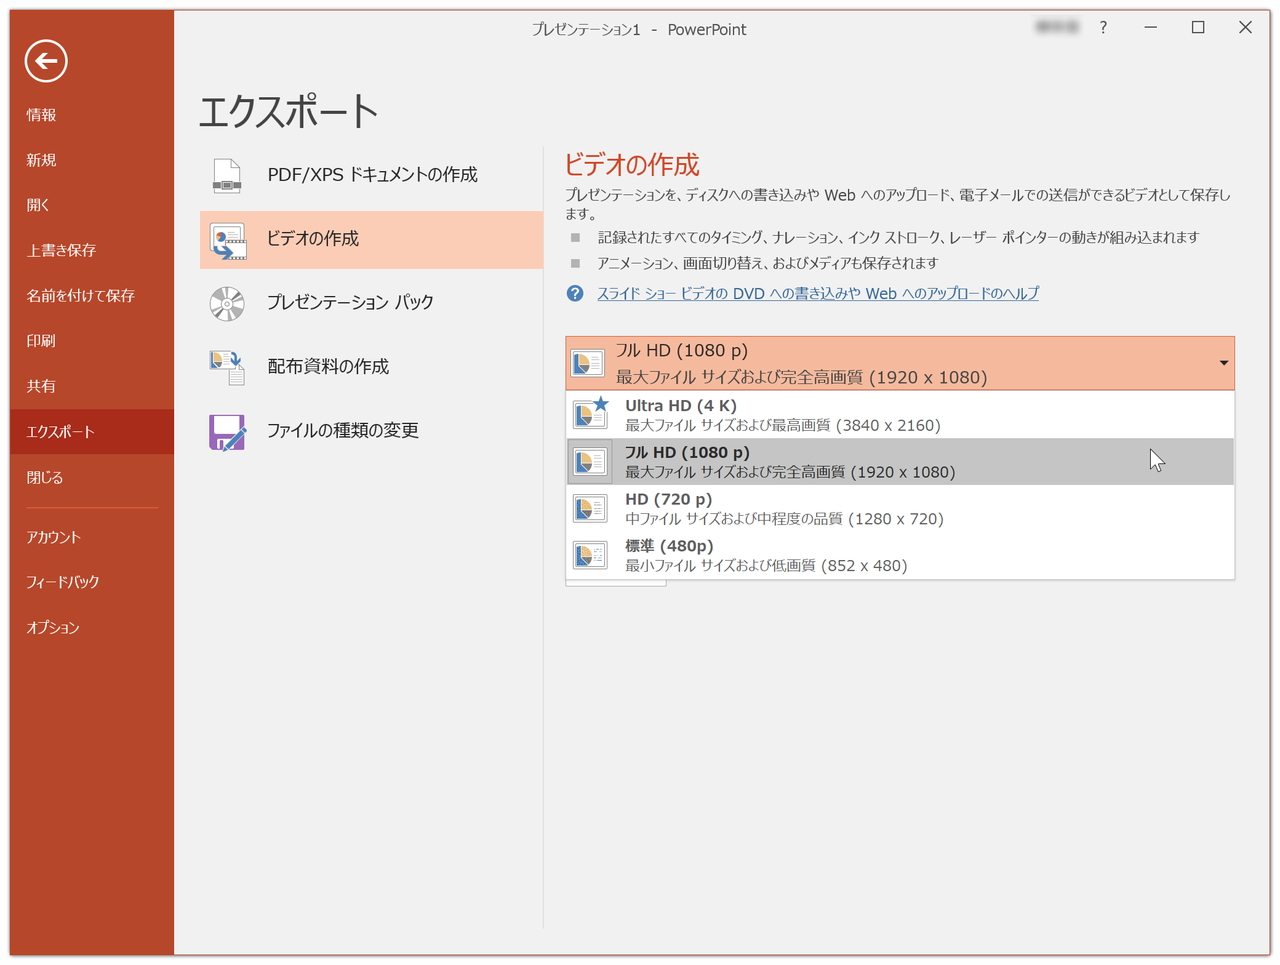1280x965 pixels.
Task: Click 名前を付けて保存 in the sidebar
Action: 64,295
